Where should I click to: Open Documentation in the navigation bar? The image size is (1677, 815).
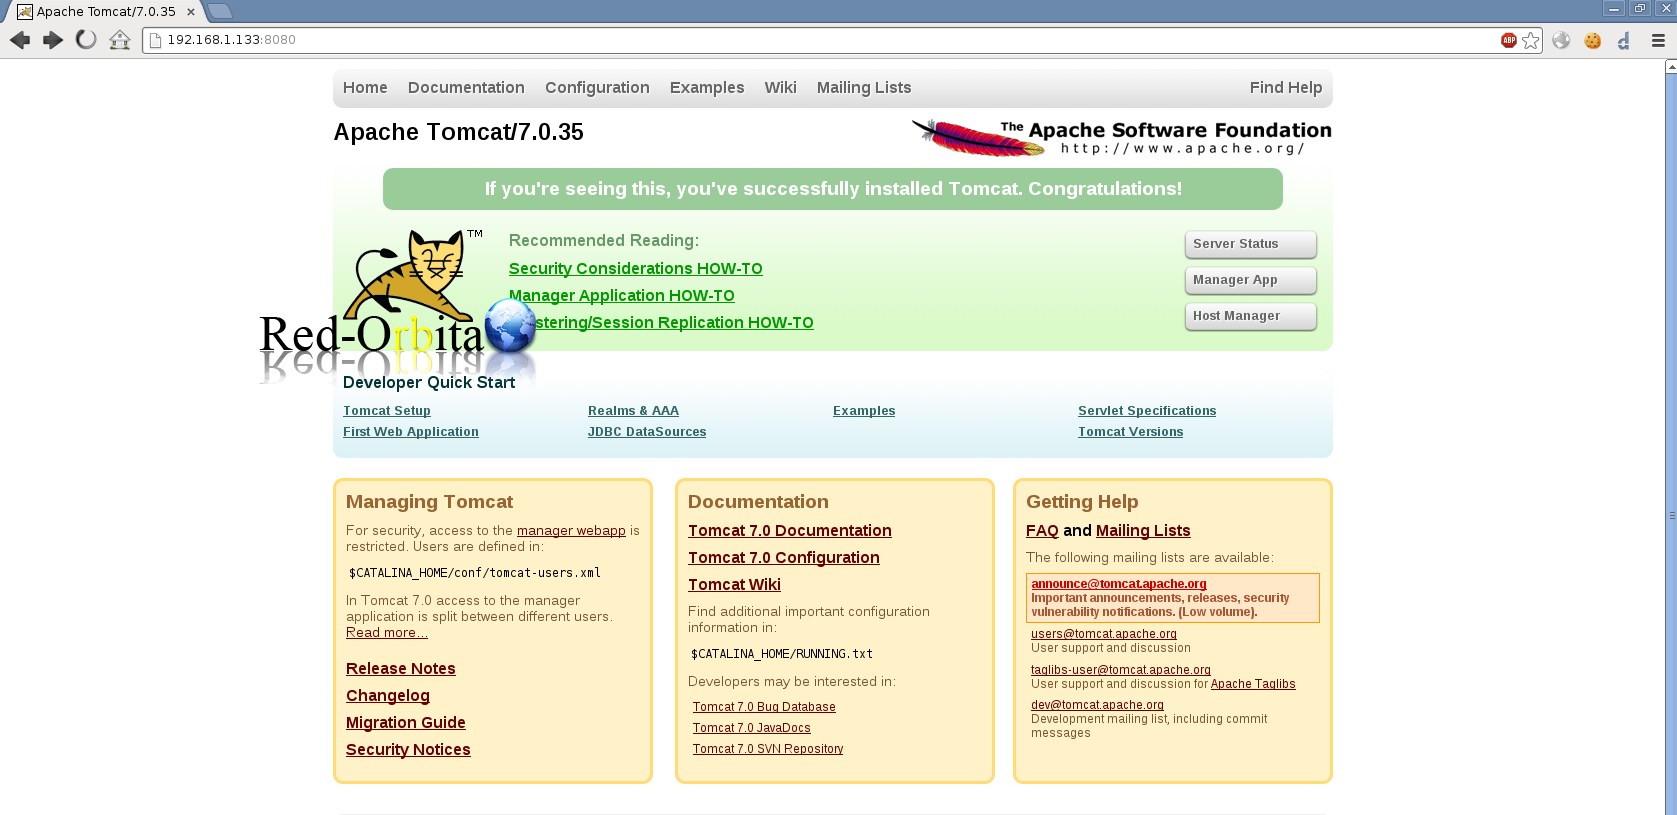click(466, 88)
